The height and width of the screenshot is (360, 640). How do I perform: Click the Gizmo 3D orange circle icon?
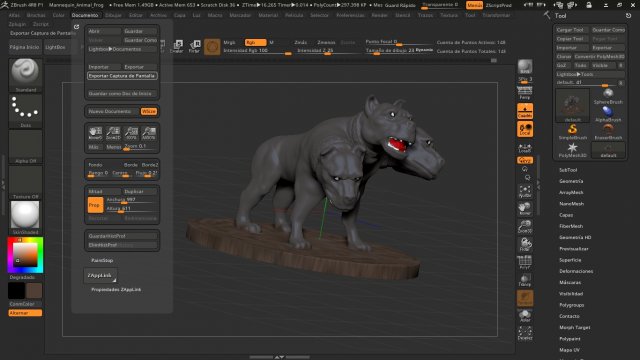tap(212, 47)
